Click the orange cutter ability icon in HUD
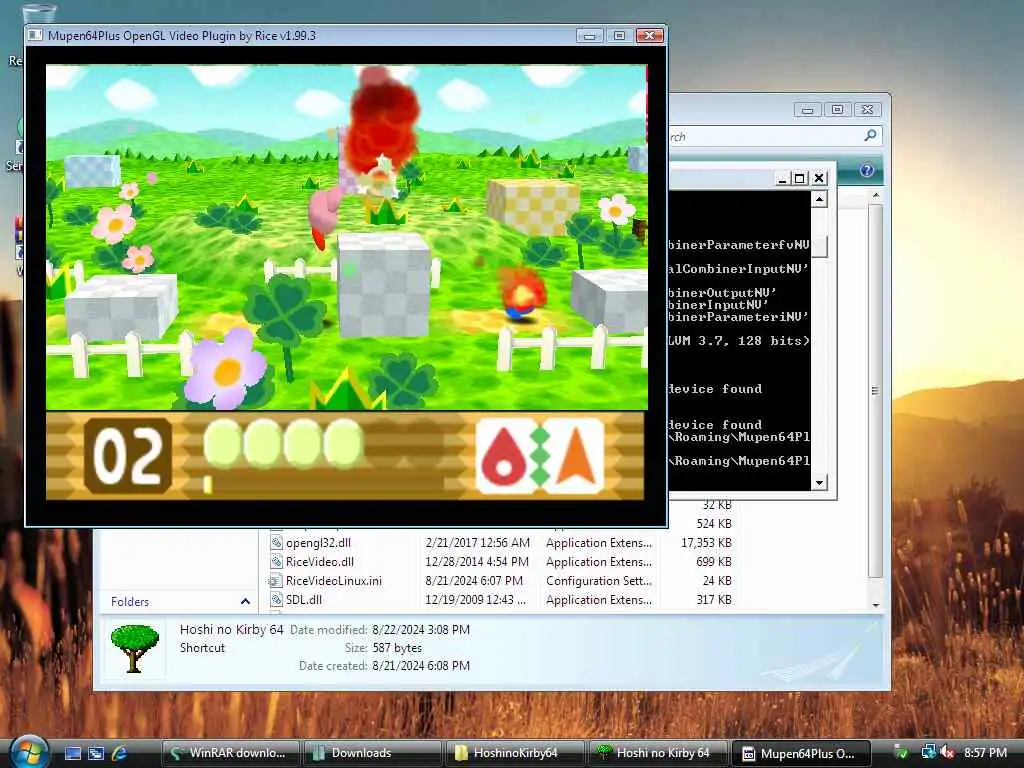This screenshot has width=1024, height=768. (575, 456)
